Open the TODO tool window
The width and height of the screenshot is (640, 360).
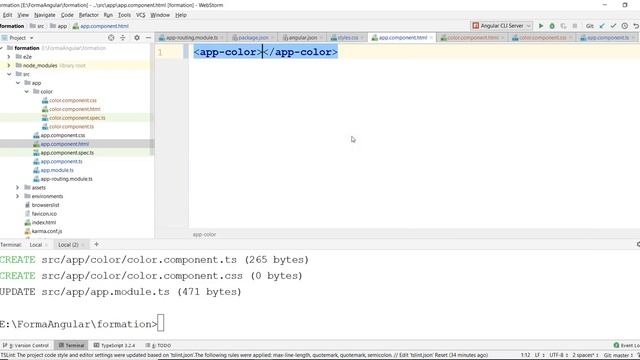pyautogui.click(x=158, y=345)
